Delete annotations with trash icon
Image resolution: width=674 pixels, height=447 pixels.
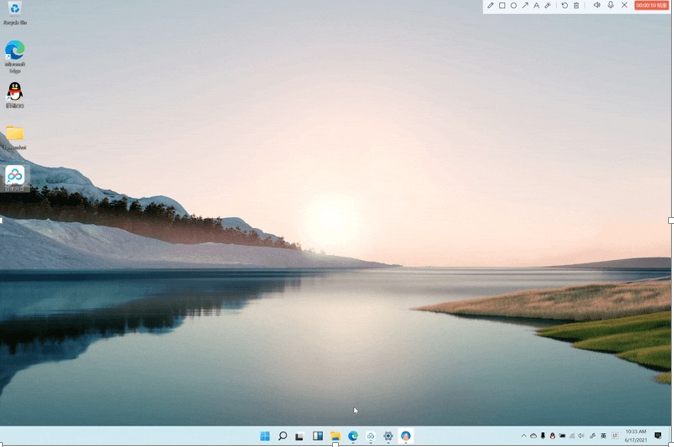tap(576, 6)
